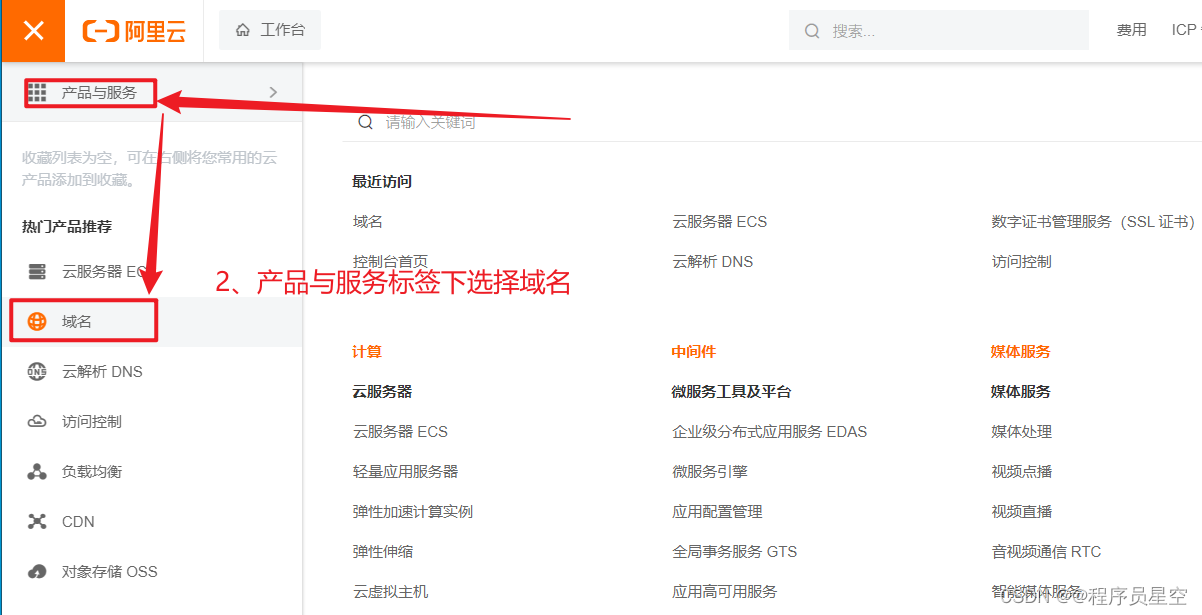
Task: Click the home icon next to 工作台
Action: point(243,30)
